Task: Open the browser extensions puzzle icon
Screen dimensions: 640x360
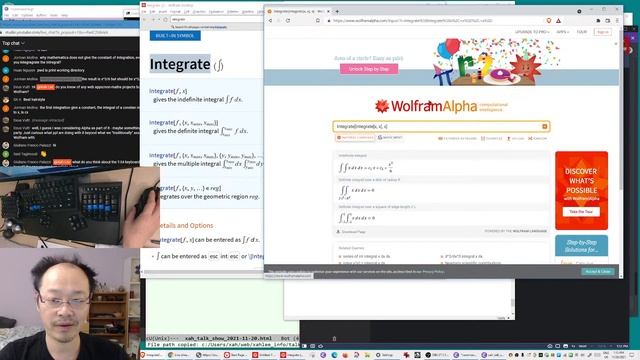Action: pyautogui.click(x=598, y=20)
